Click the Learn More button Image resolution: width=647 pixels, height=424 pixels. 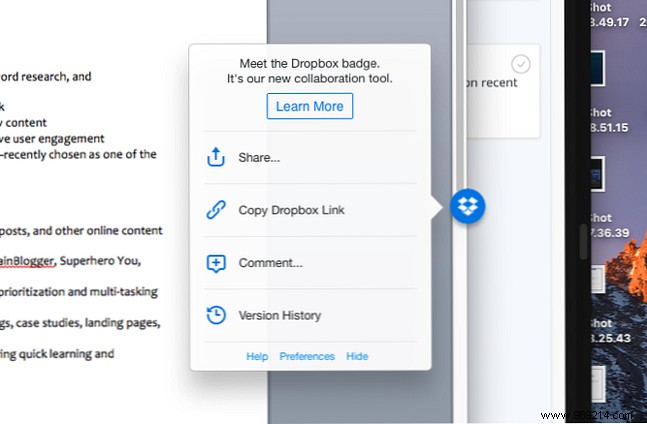click(x=309, y=106)
